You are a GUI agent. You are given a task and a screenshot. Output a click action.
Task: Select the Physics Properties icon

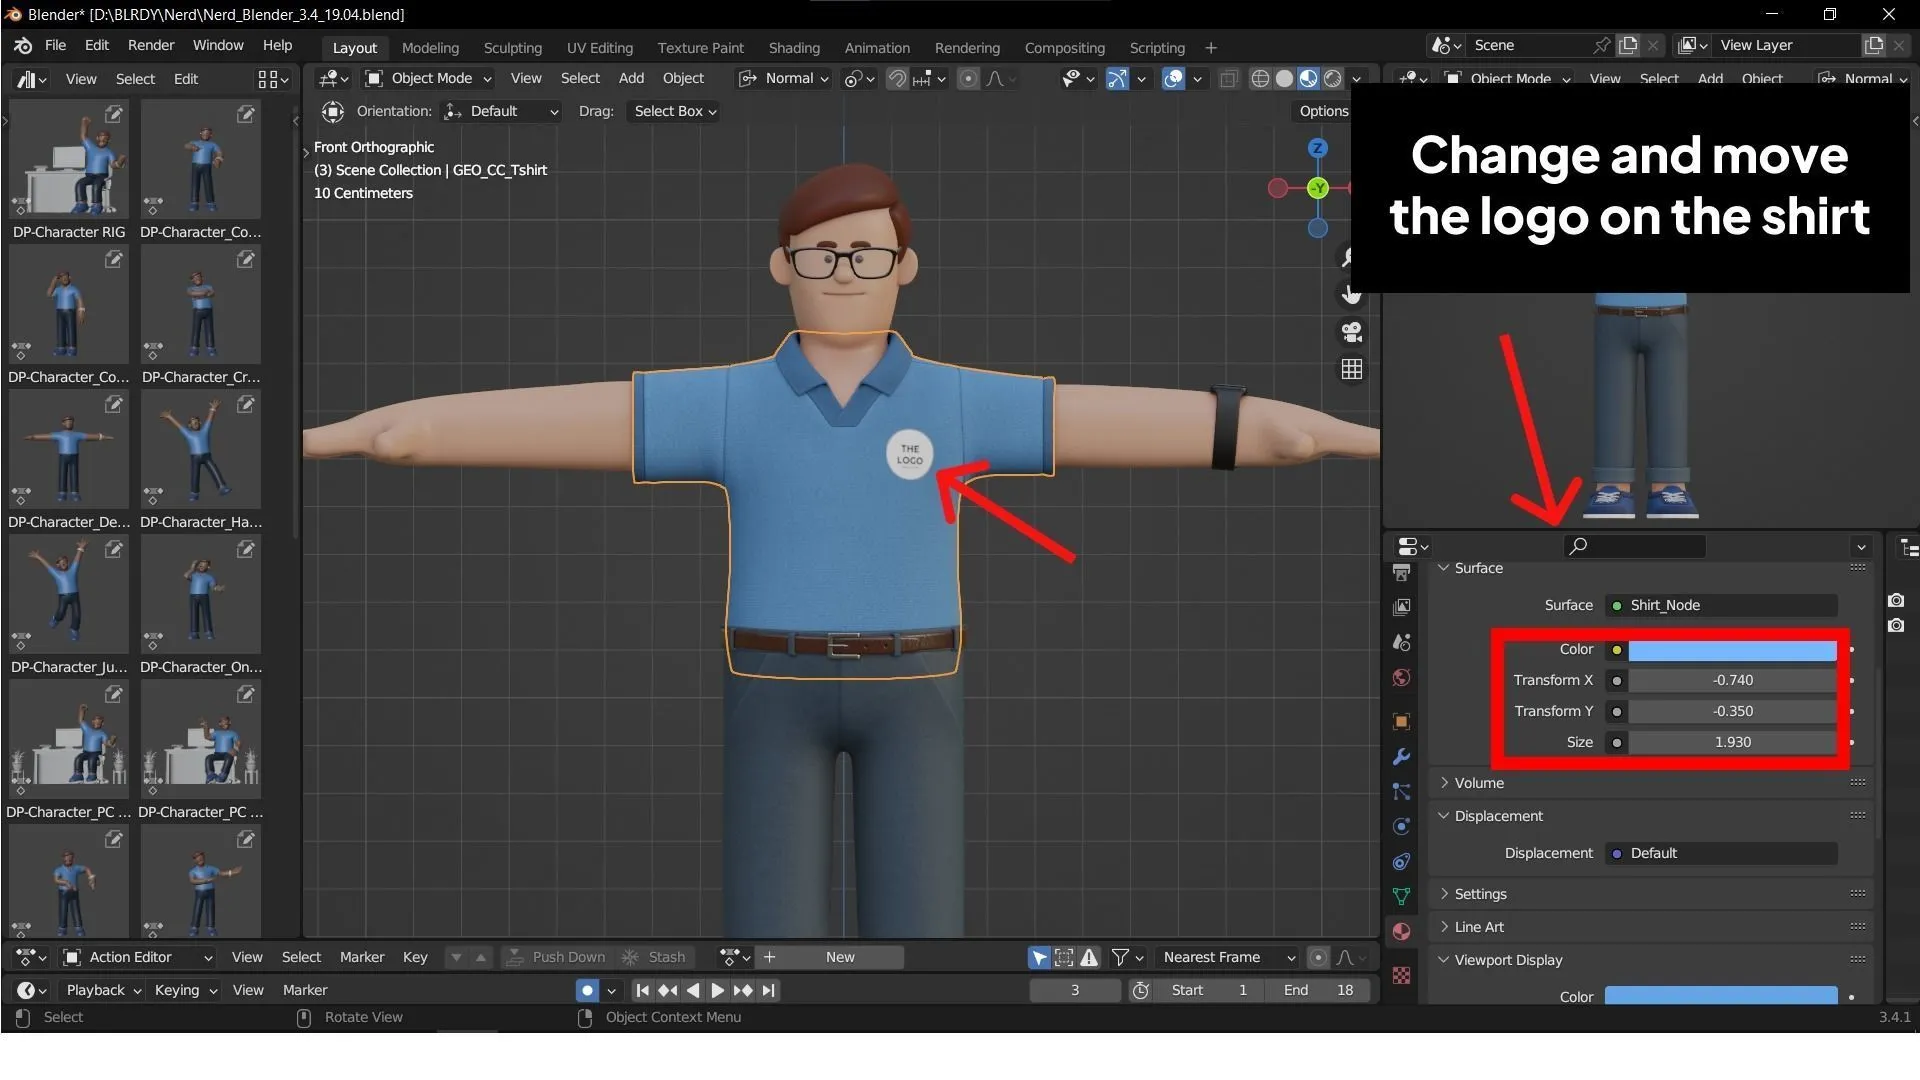click(x=1400, y=826)
